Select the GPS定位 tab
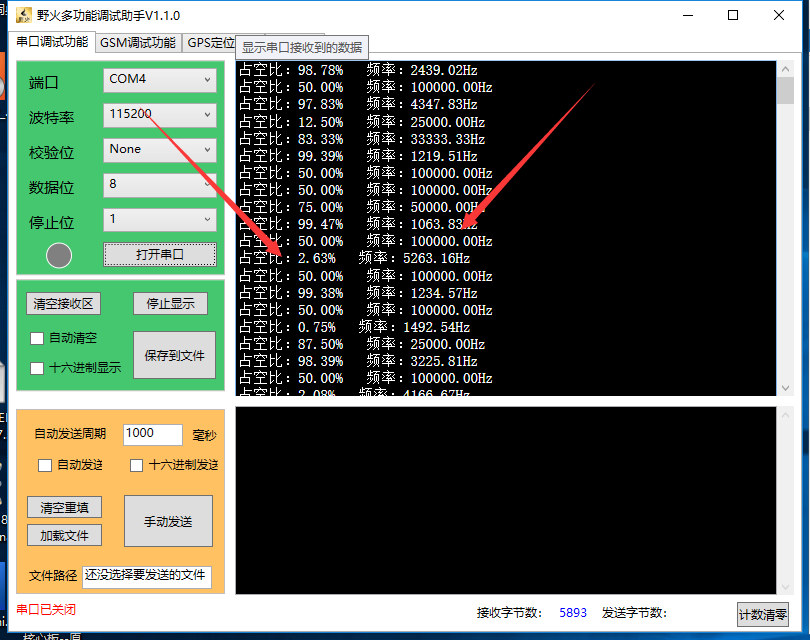This screenshot has width=810, height=640. [210, 42]
